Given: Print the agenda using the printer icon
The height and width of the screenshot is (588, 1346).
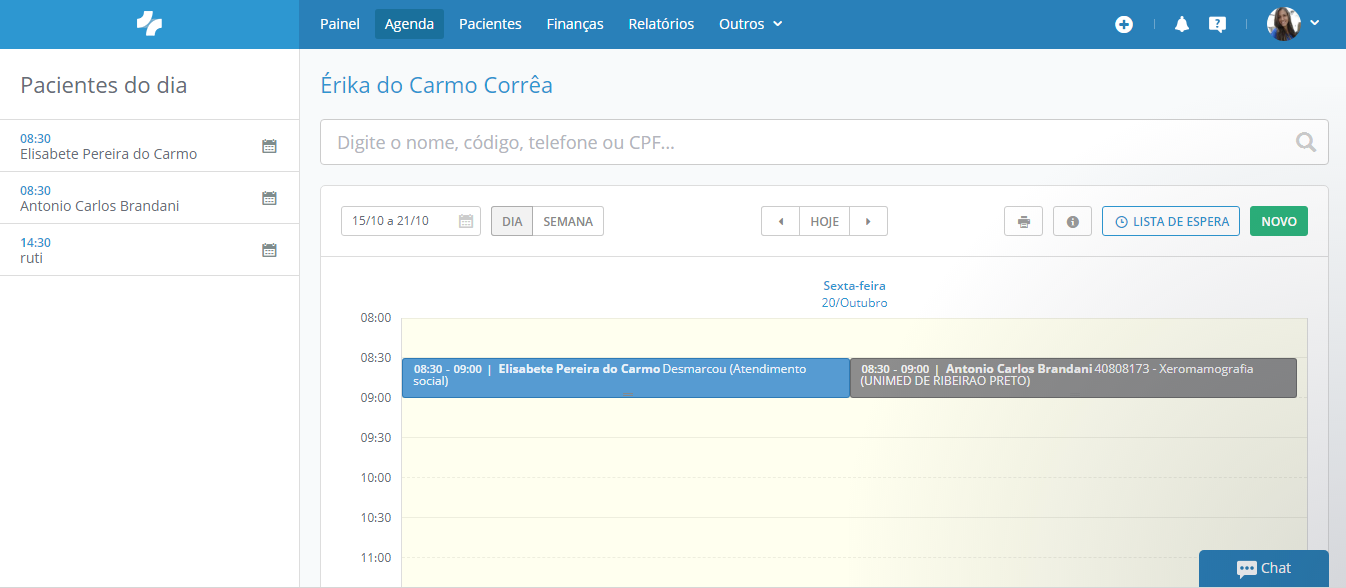Looking at the screenshot, I should 1023,220.
